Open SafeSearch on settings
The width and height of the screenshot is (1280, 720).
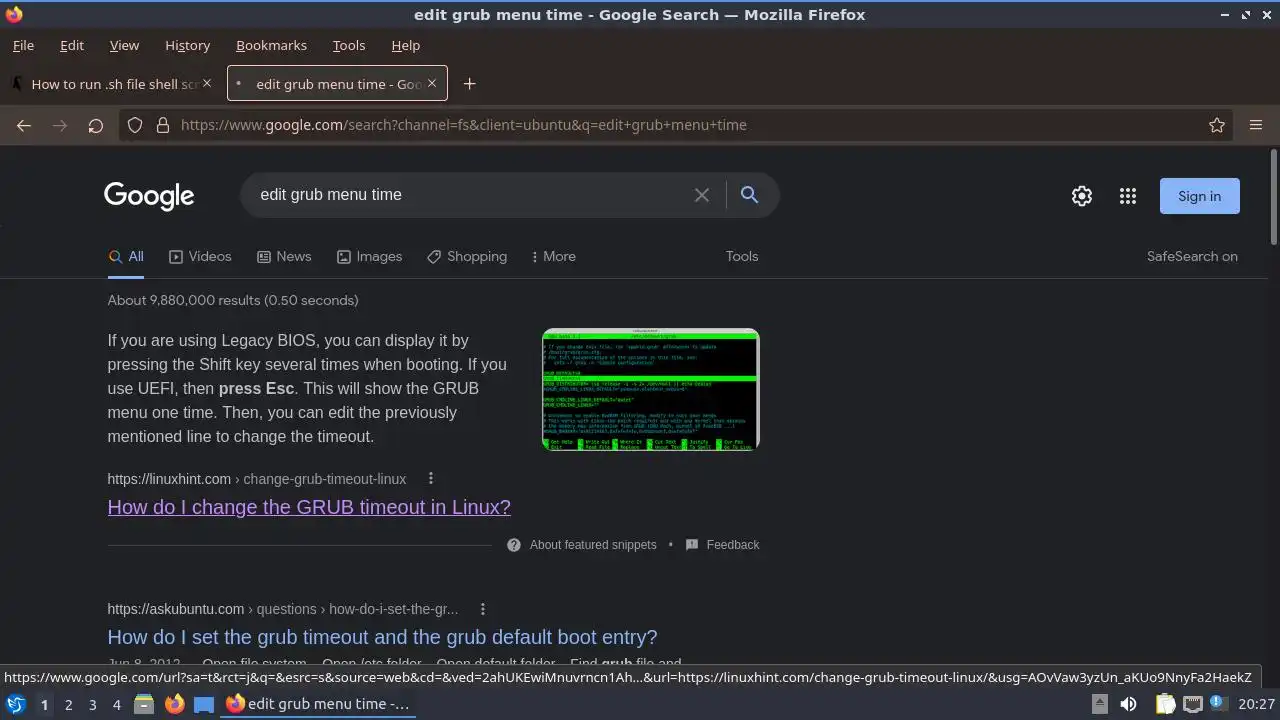[1192, 256]
